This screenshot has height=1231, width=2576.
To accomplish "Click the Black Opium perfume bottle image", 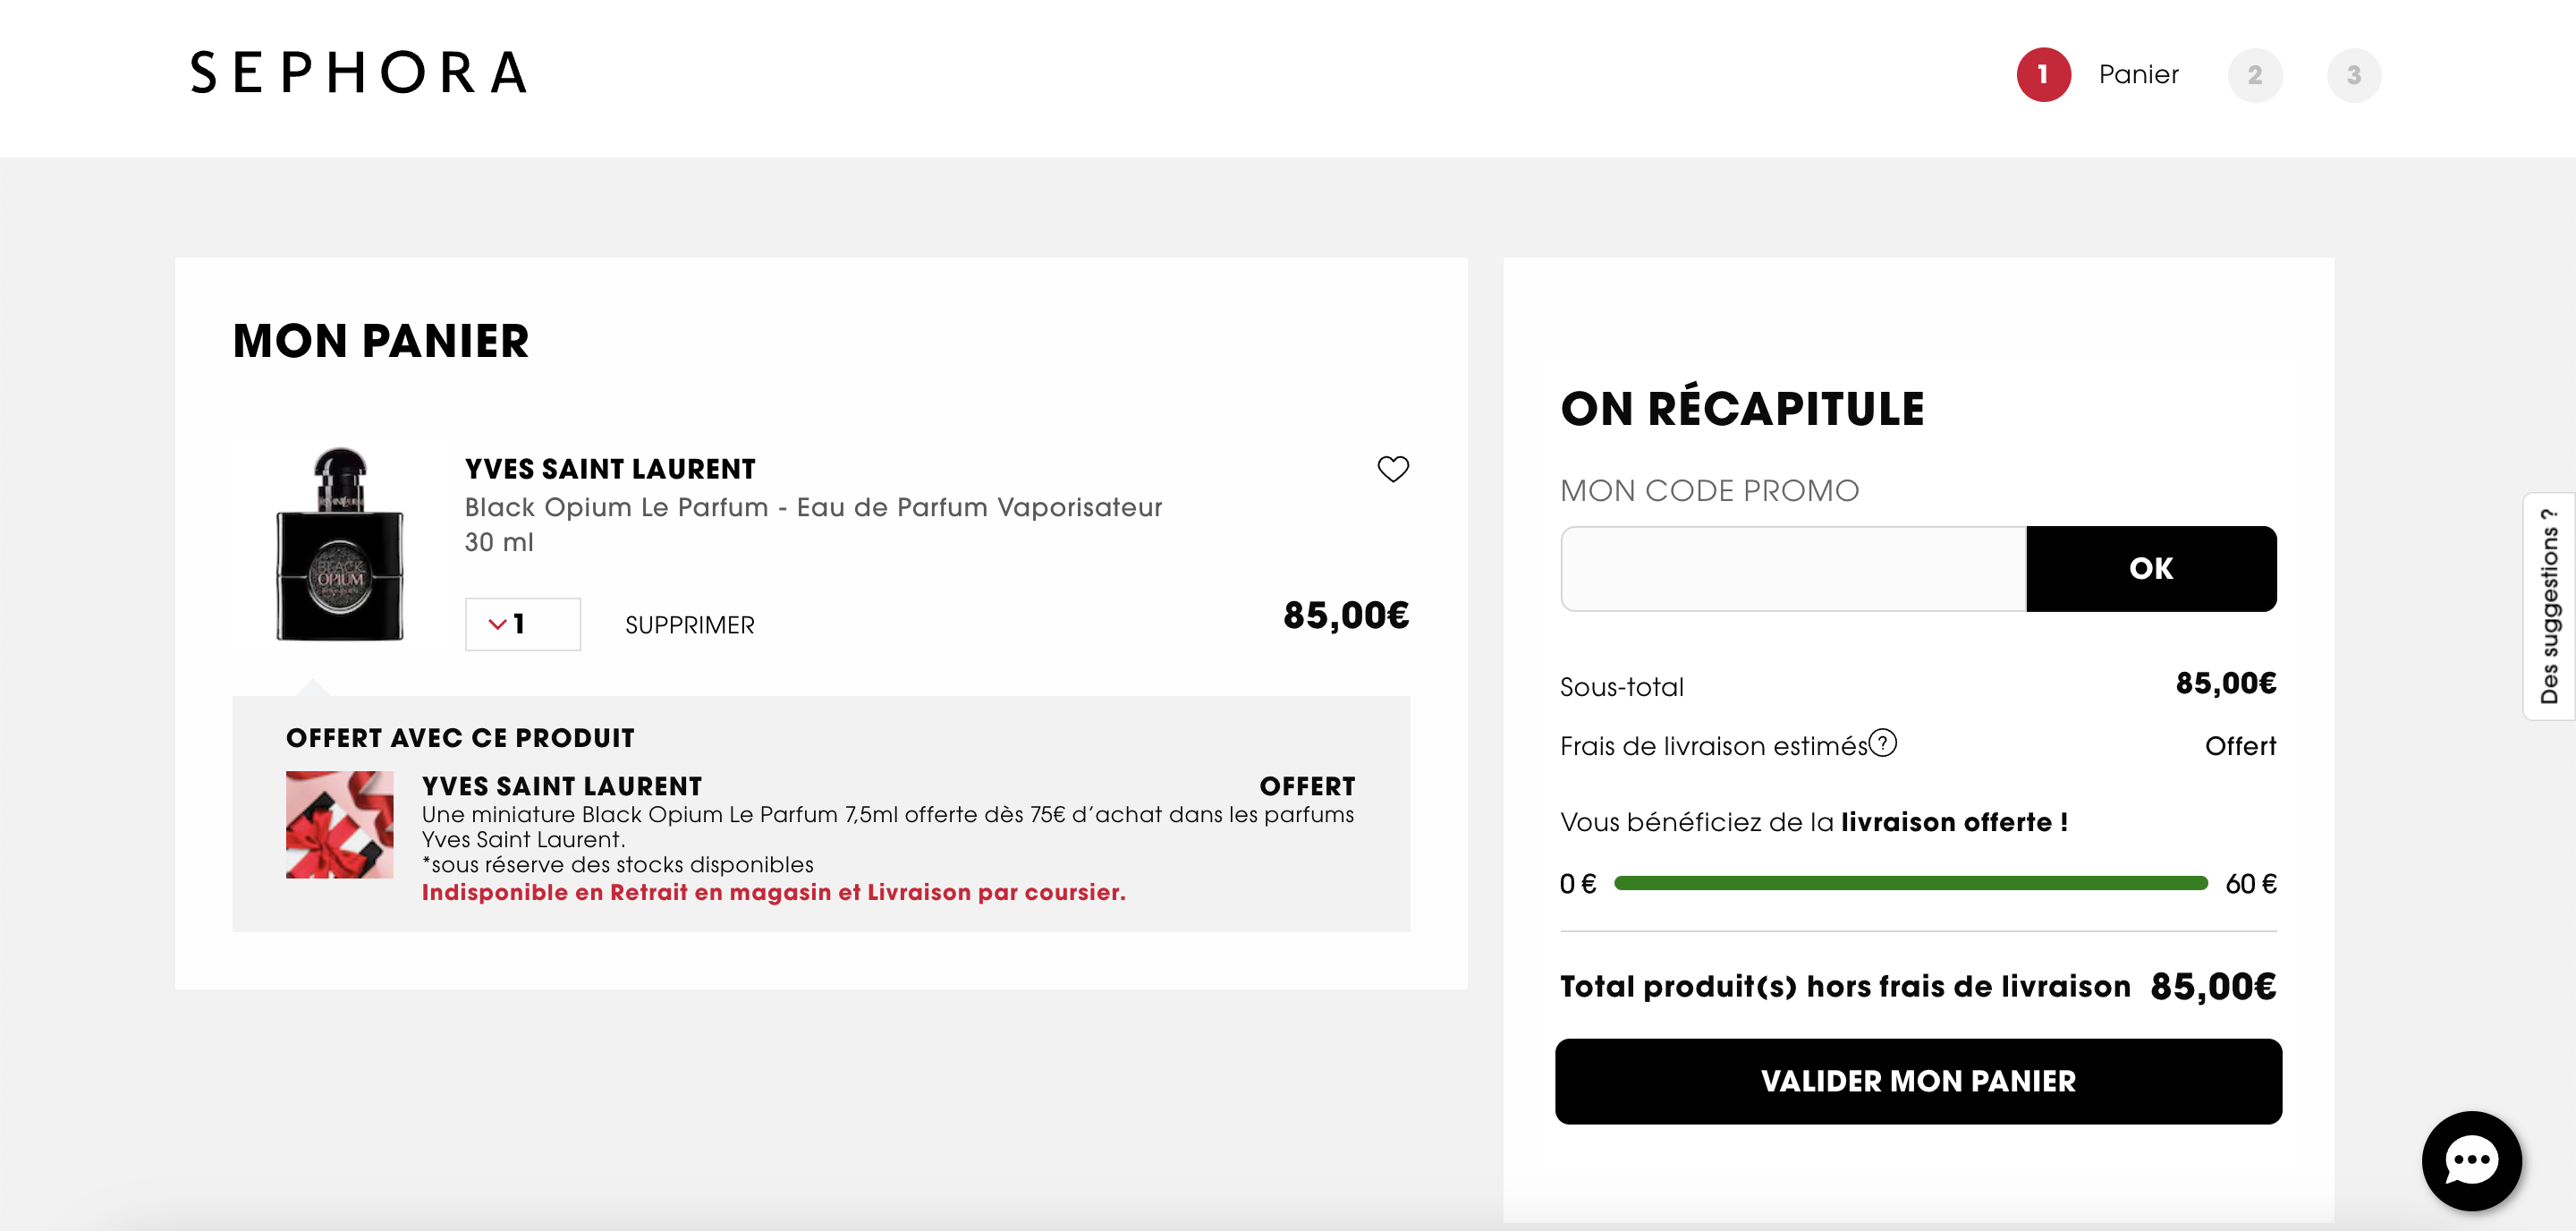I will tap(340, 544).
